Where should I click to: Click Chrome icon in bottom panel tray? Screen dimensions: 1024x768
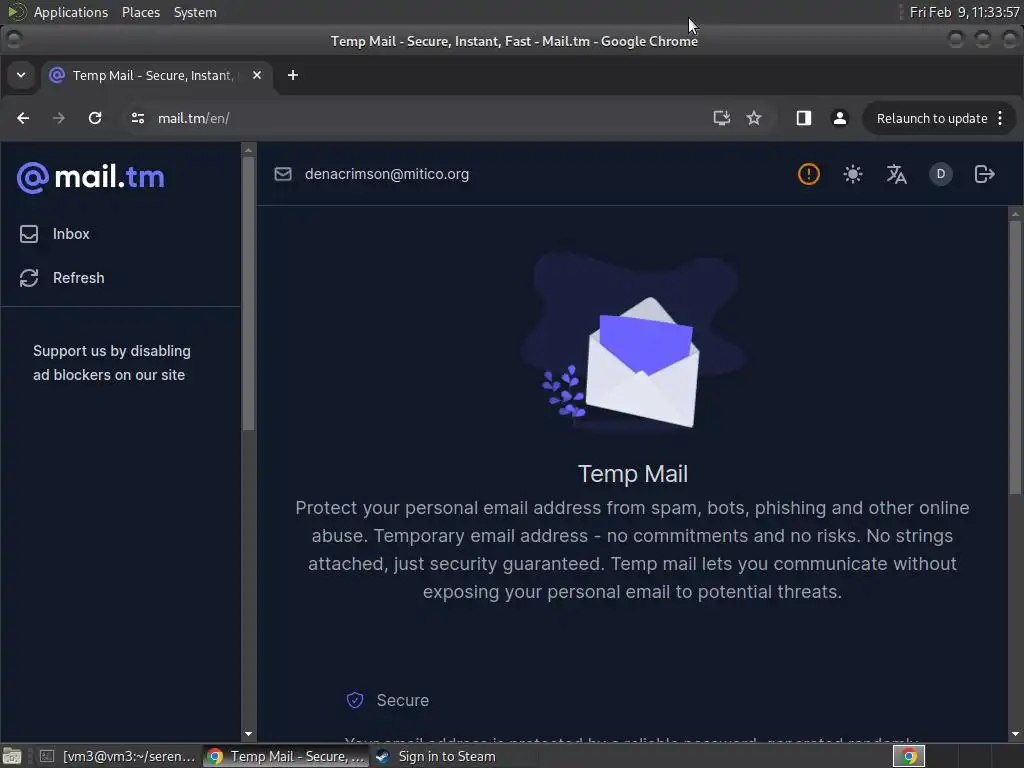coord(909,756)
